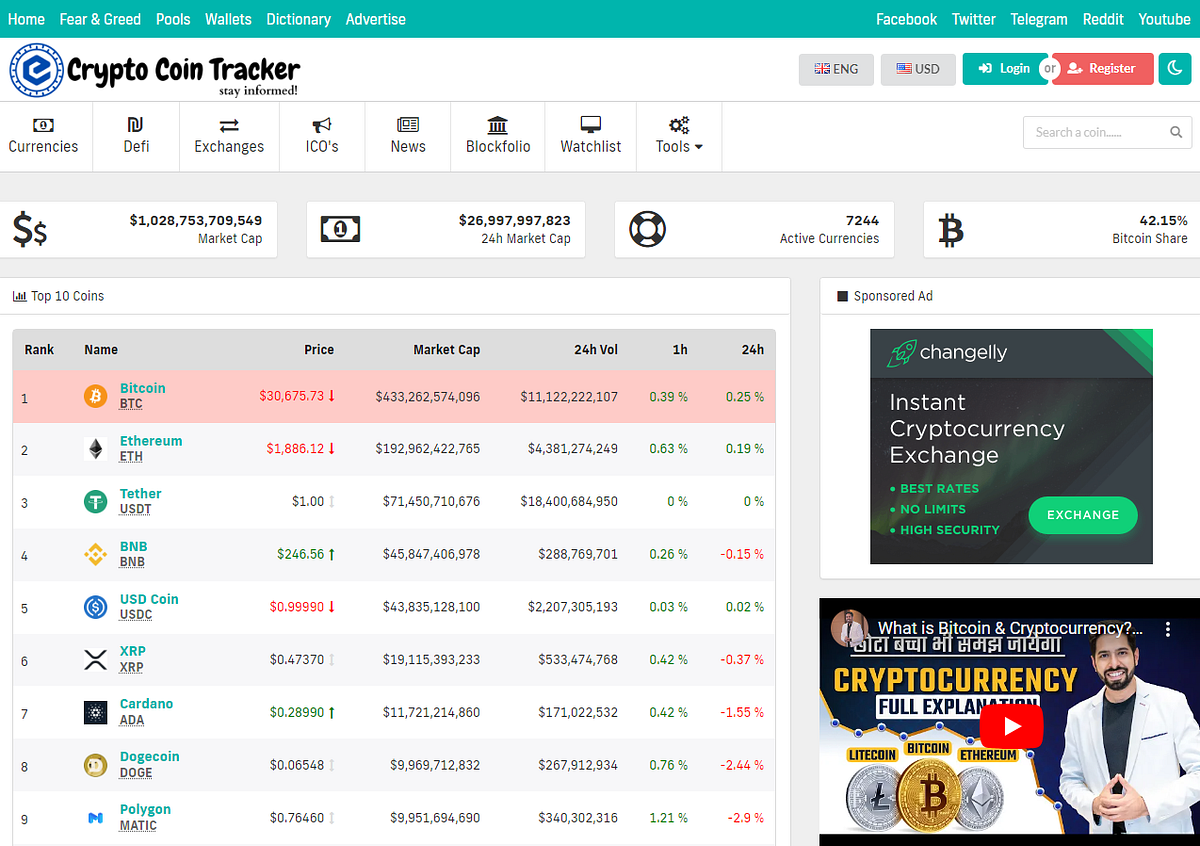Click the Tether coin icon
1200x846 pixels.
95,502
